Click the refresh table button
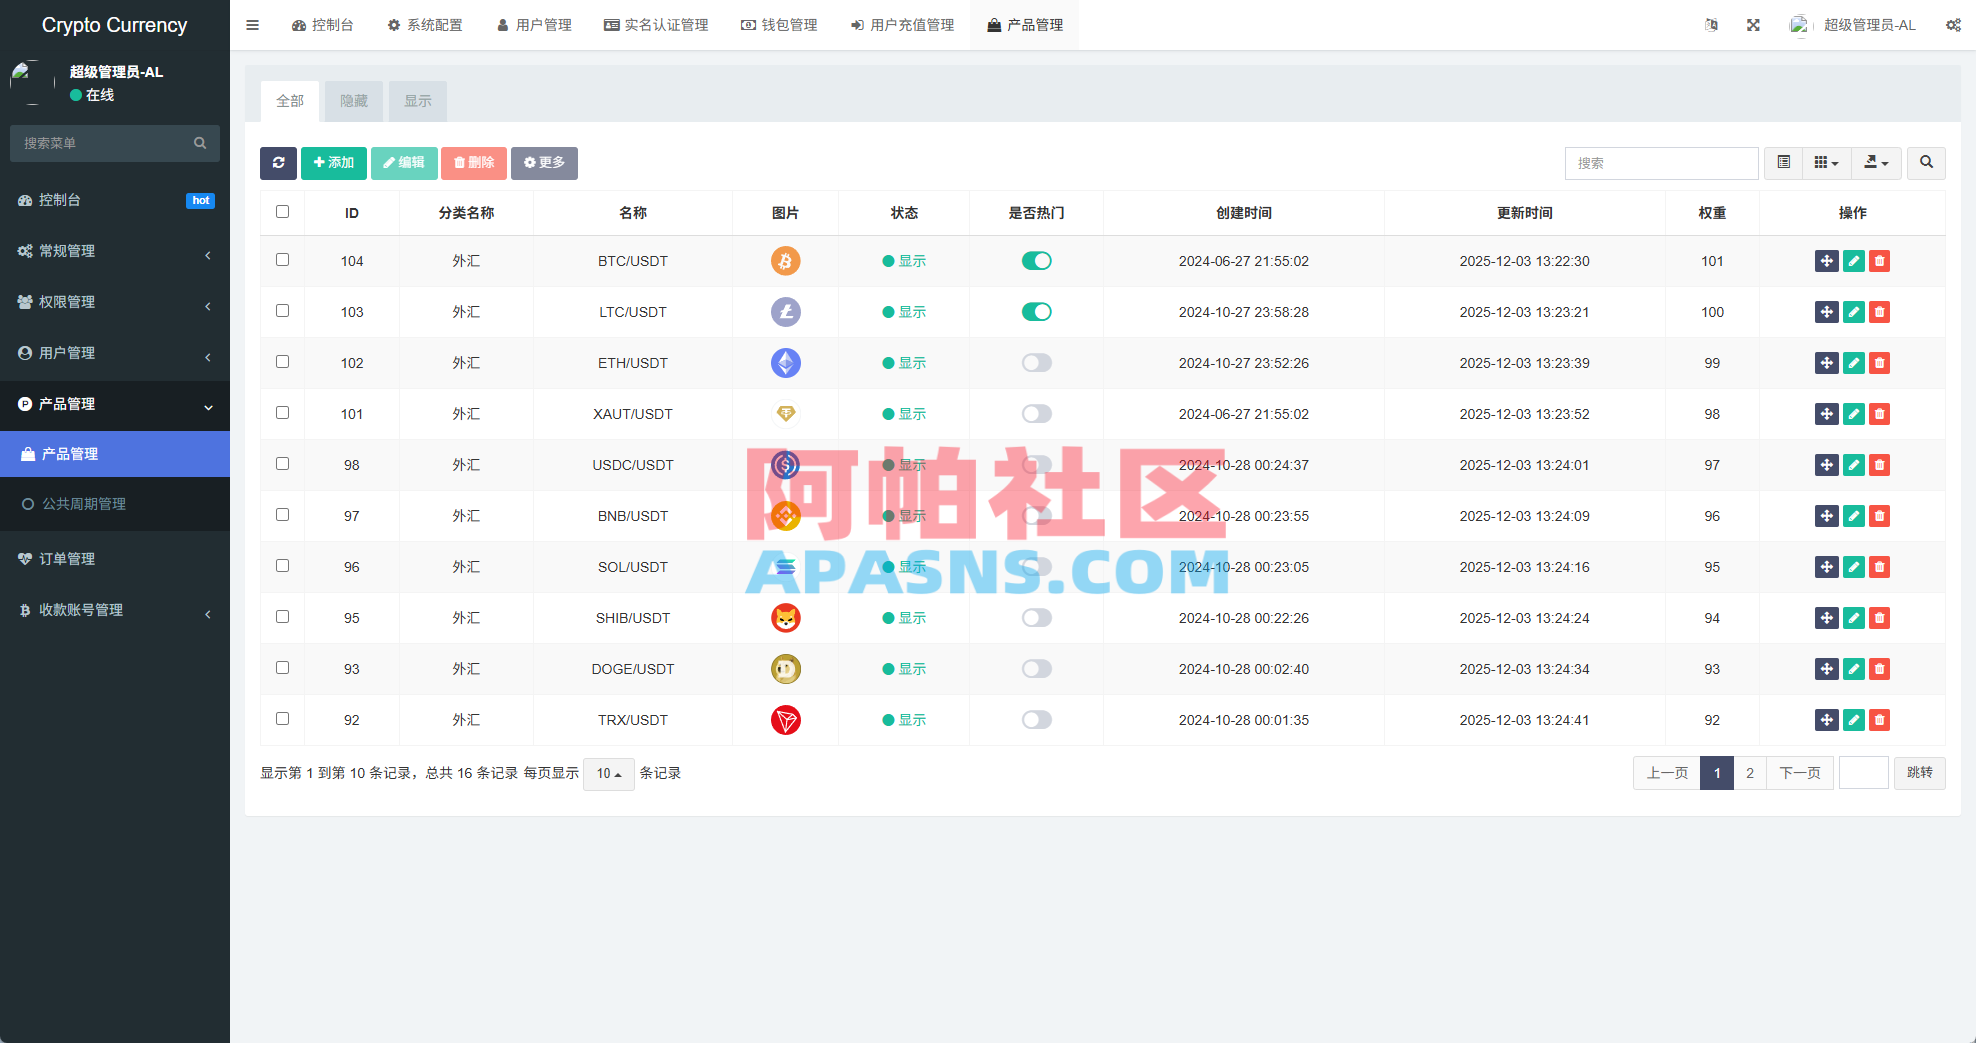 (x=278, y=163)
